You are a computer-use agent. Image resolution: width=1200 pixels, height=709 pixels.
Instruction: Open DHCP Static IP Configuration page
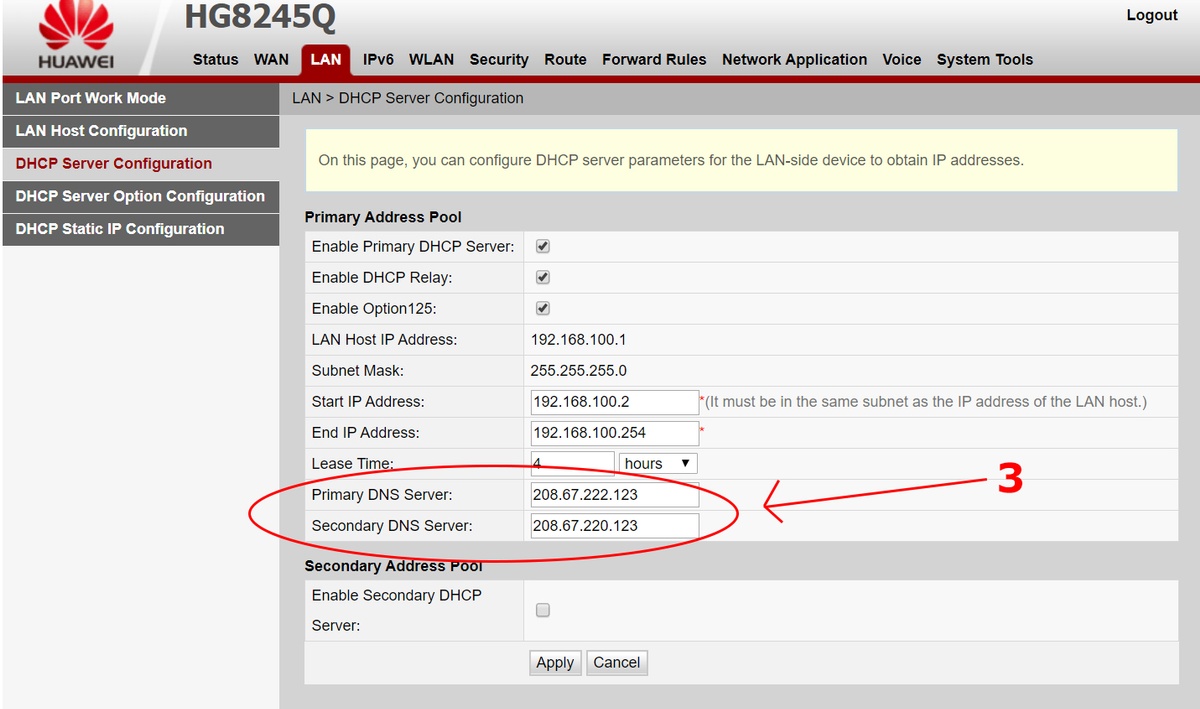pos(140,229)
